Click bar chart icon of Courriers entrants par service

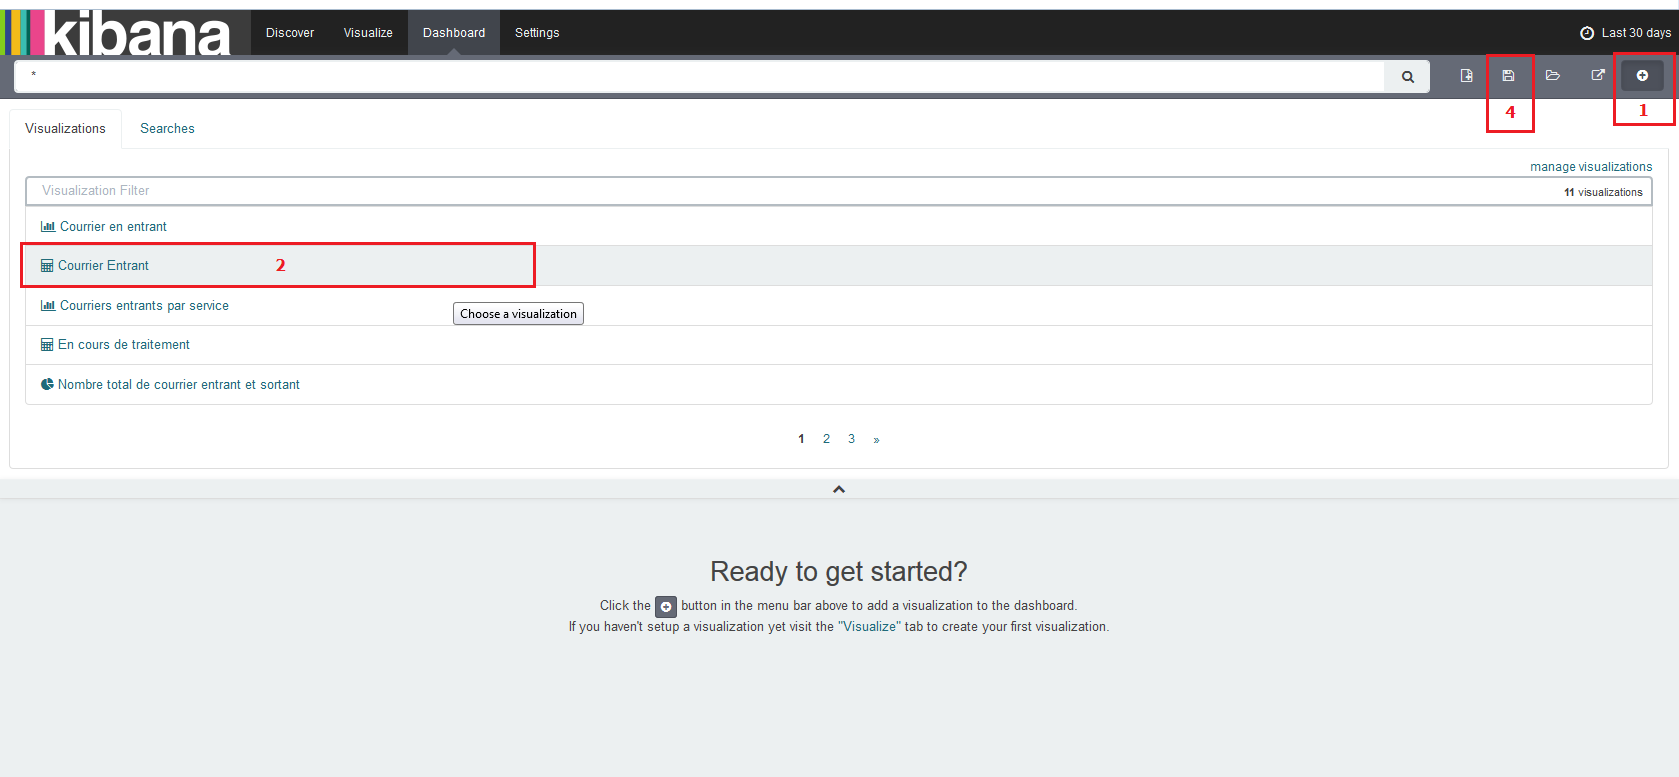point(48,306)
